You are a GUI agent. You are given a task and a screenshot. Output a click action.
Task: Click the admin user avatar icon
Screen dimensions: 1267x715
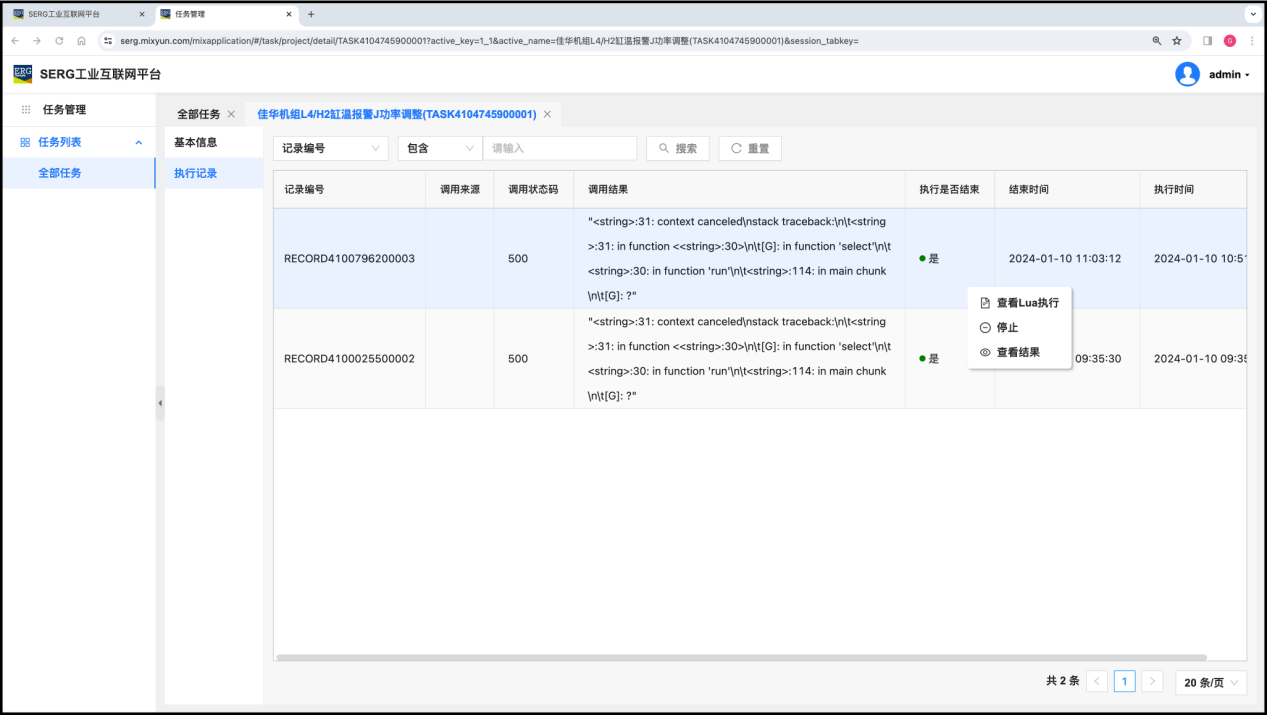coord(1187,74)
